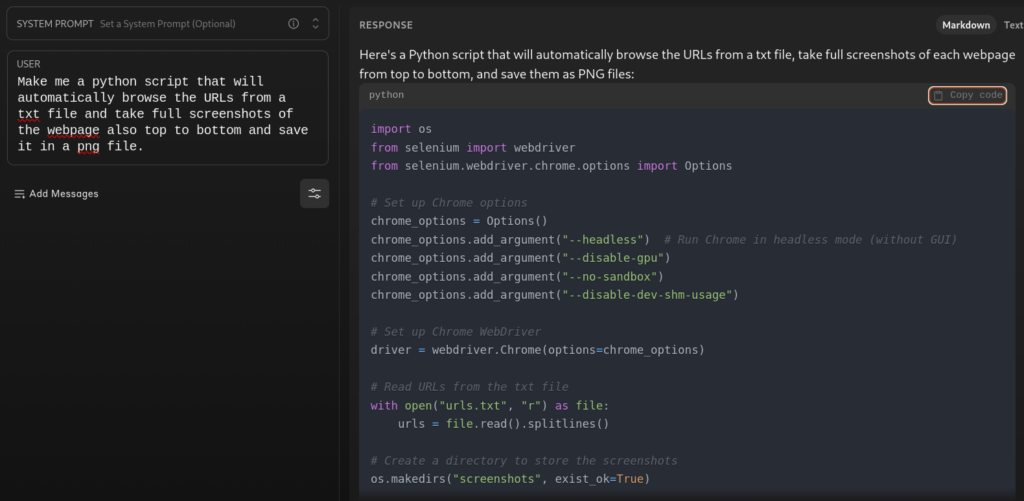Expand the System Prompt panel chevrons

tap(315, 24)
